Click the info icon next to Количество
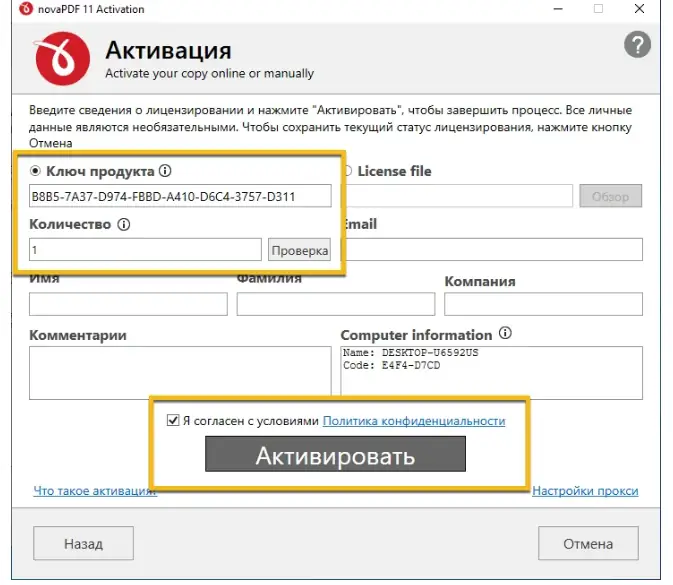This screenshot has width=673, height=585. tap(124, 224)
